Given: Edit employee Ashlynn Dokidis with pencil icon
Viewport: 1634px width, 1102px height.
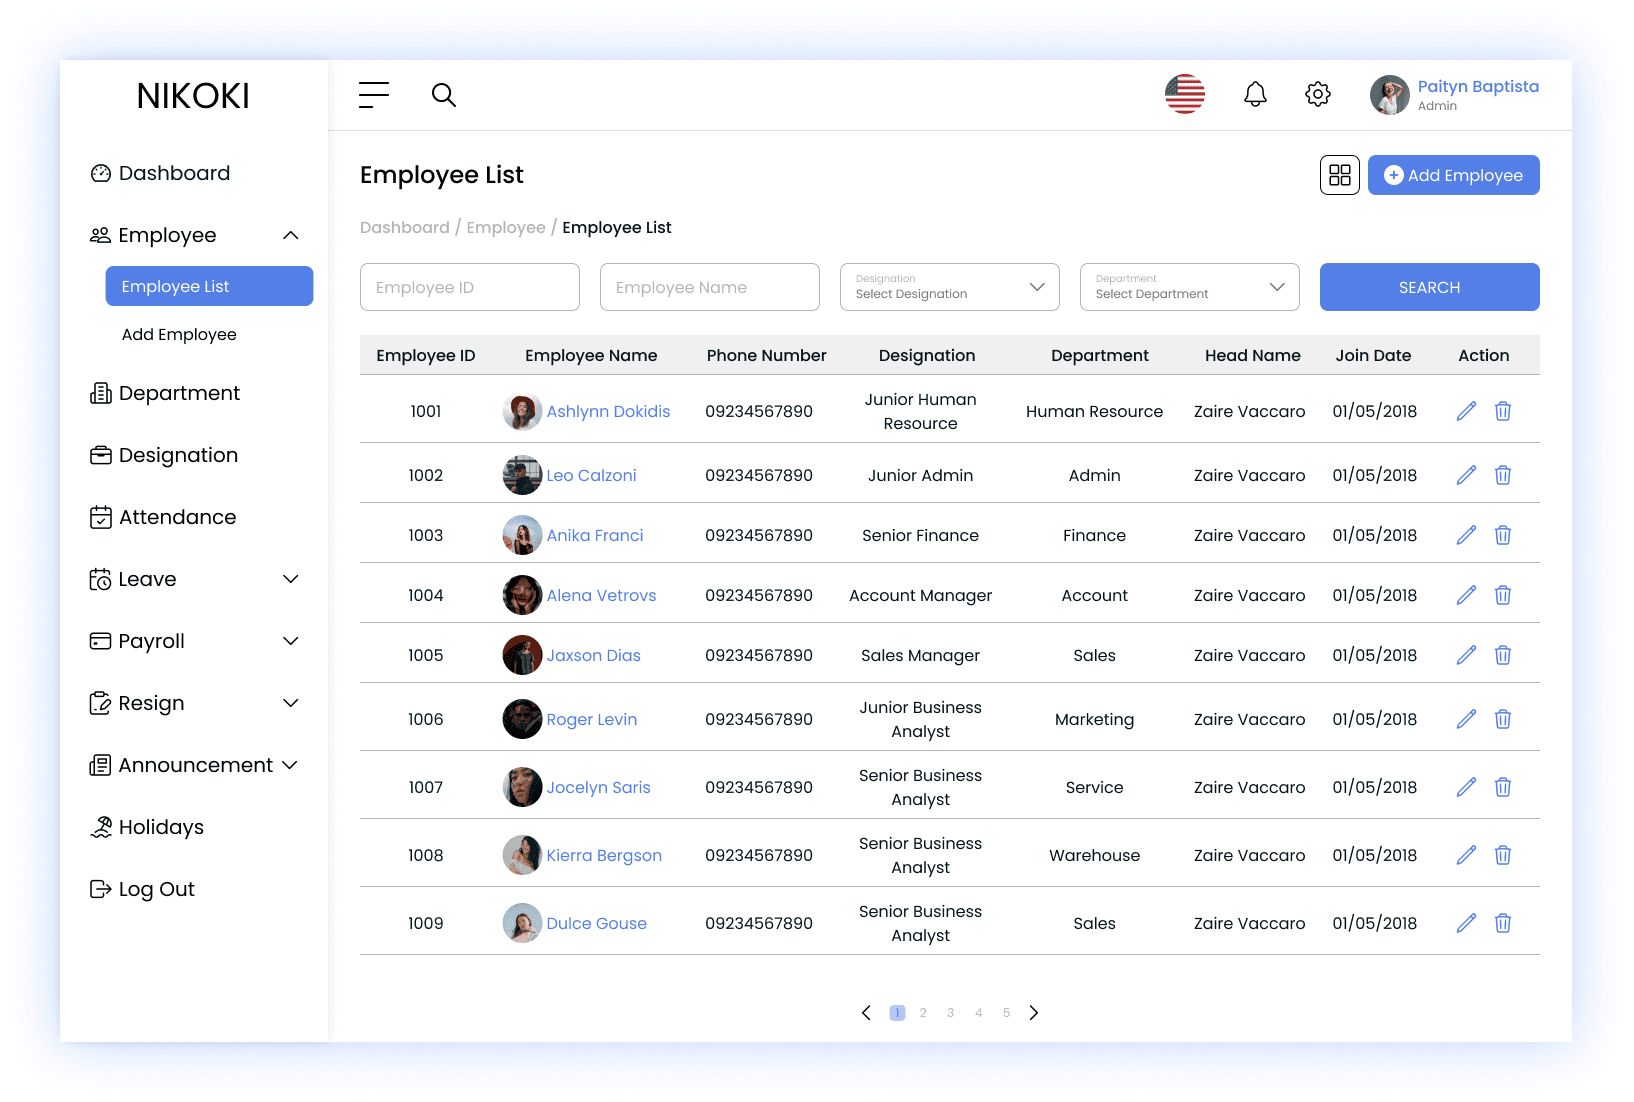Looking at the screenshot, I should (1466, 411).
